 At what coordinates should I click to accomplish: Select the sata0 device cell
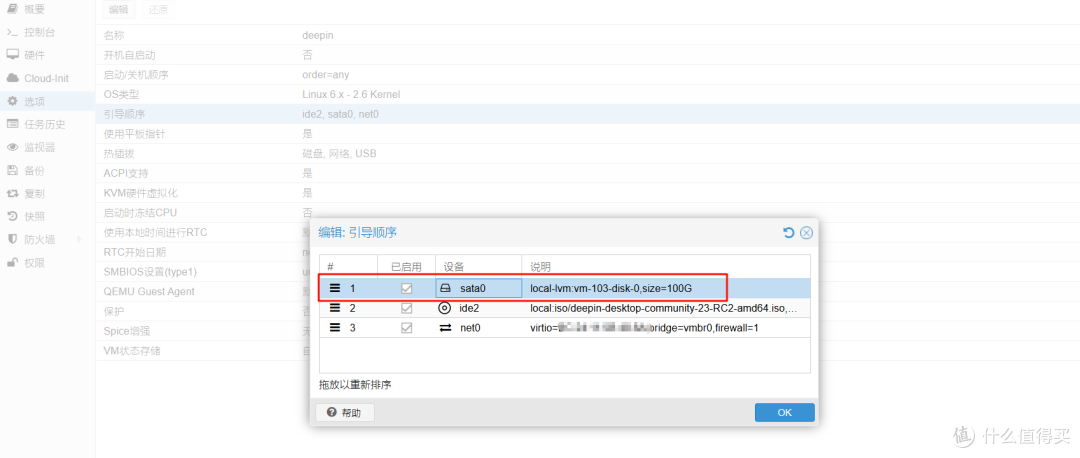[478, 289]
